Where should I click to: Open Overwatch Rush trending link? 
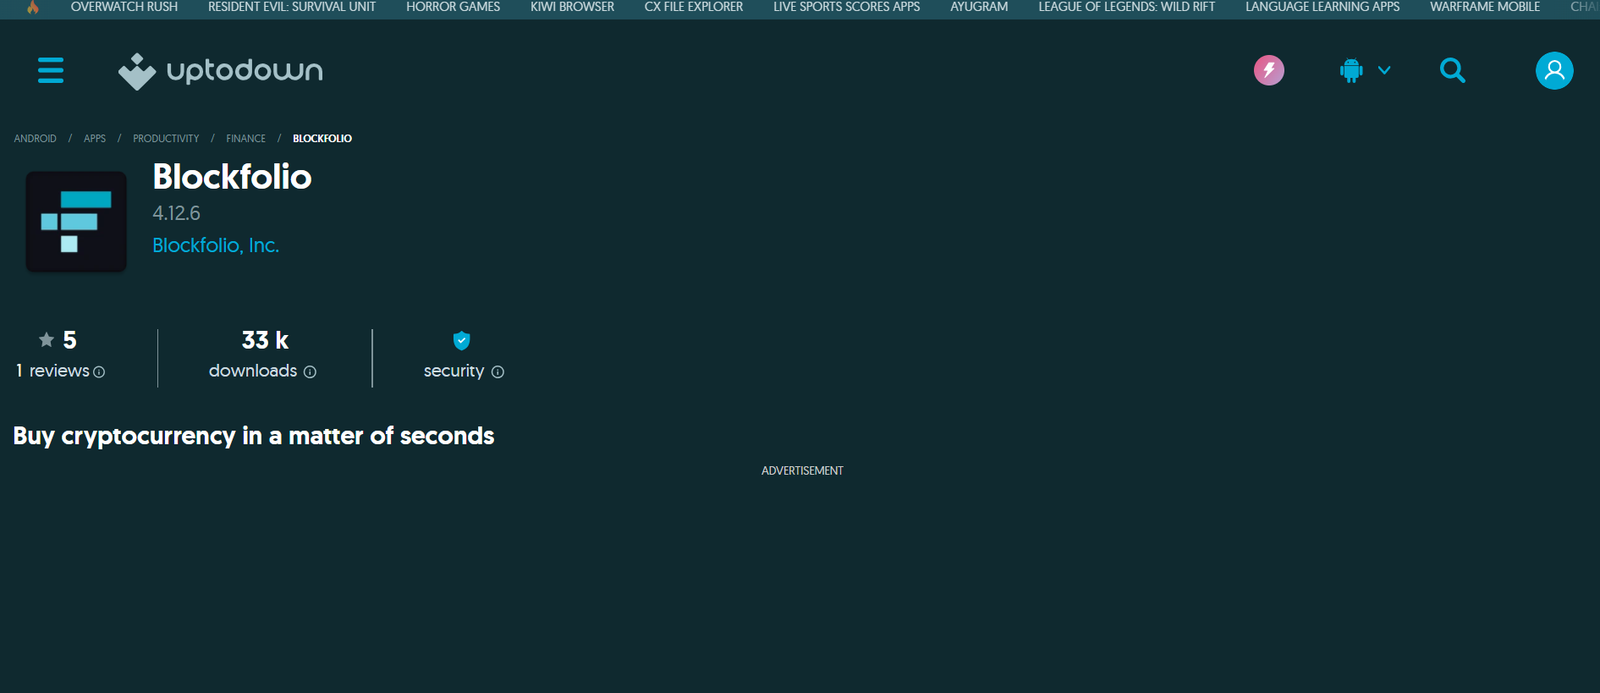pyautogui.click(x=124, y=6)
